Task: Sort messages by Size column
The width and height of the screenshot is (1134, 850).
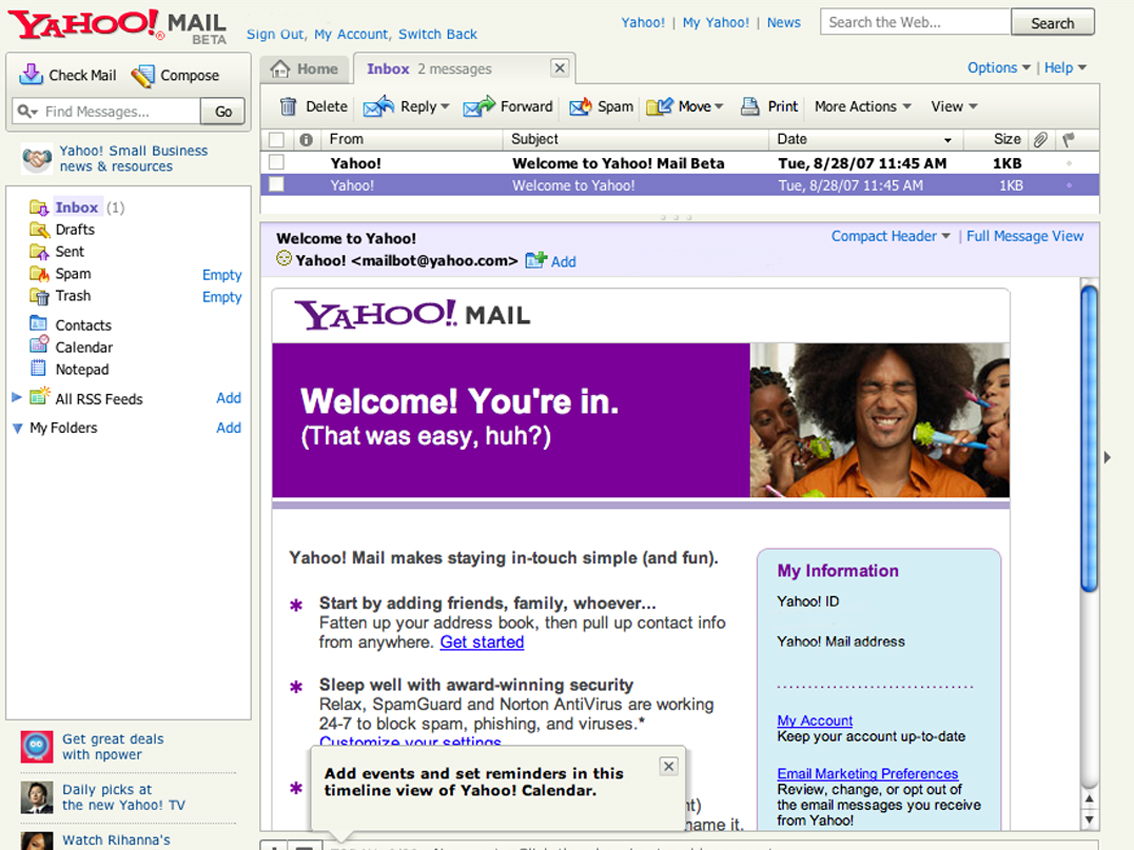Action: click(x=995, y=139)
